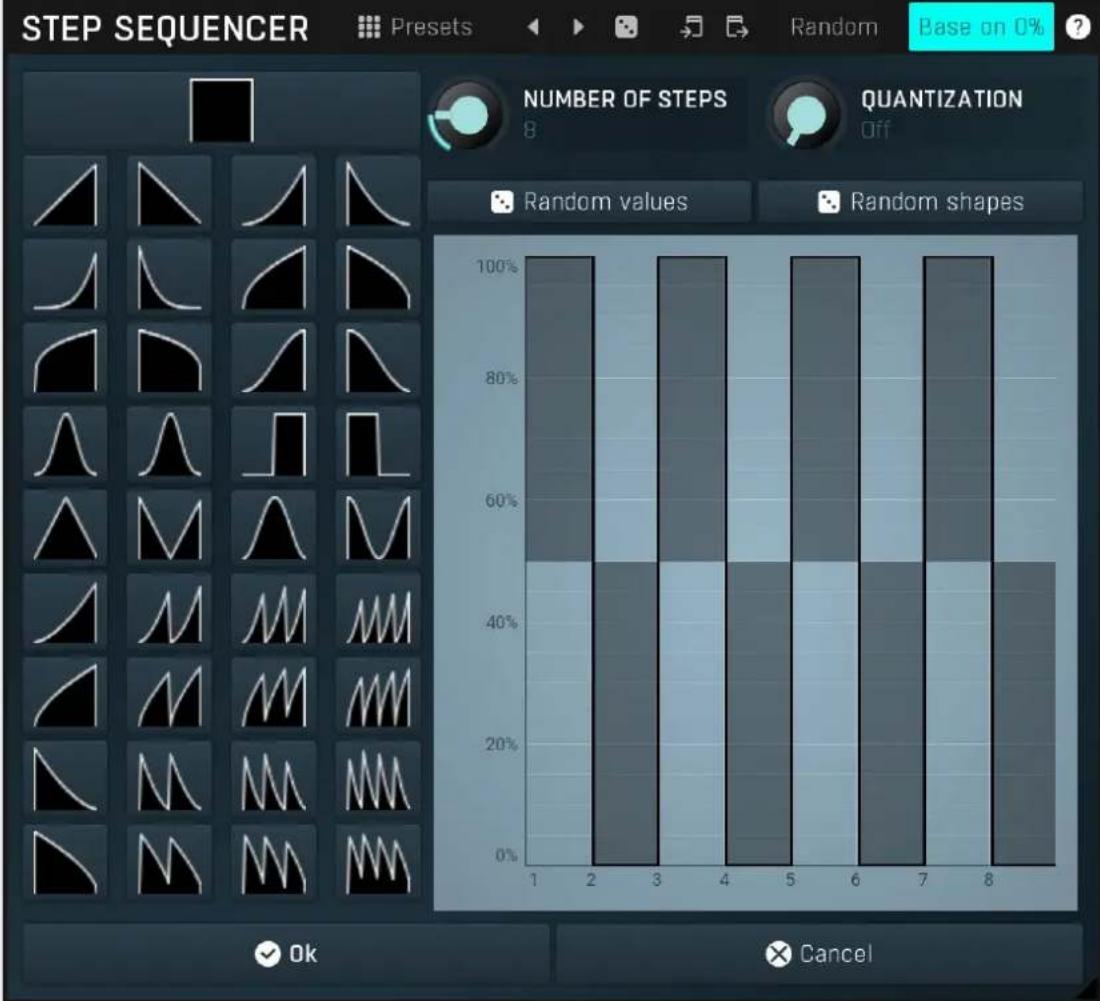1100x1001 pixels.
Task: Select the quadruple falling concave sawtooth shape
Action: (x=377, y=779)
